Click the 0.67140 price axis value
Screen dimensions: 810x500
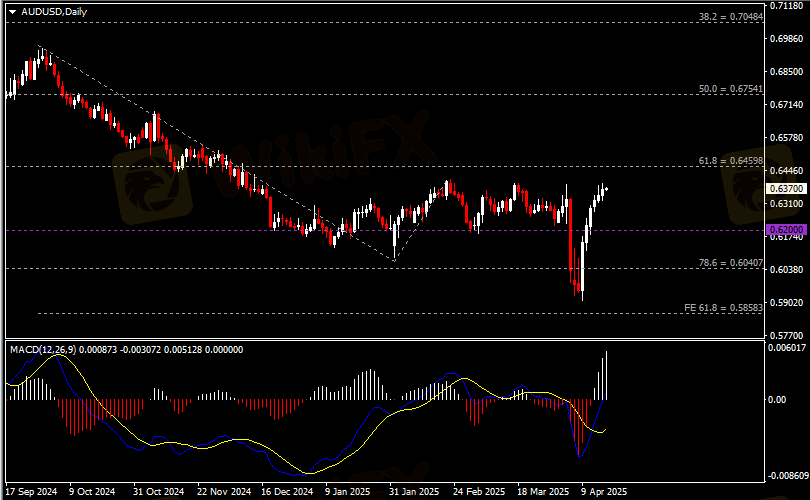(x=786, y=105)
